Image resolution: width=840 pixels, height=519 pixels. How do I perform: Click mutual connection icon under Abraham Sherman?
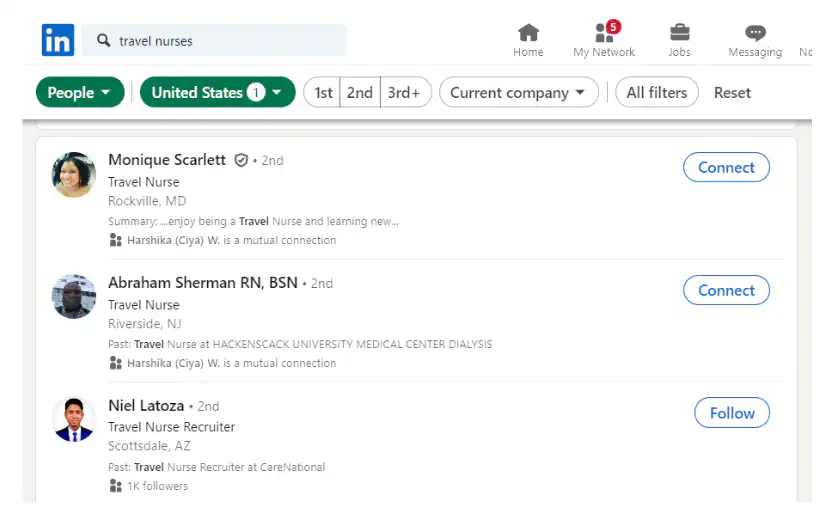point(115,363)
